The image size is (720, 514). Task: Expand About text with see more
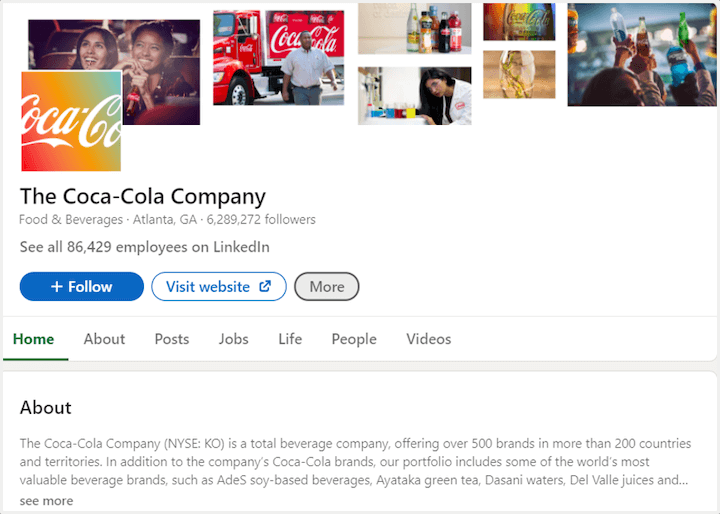click(x=46, y=501)
